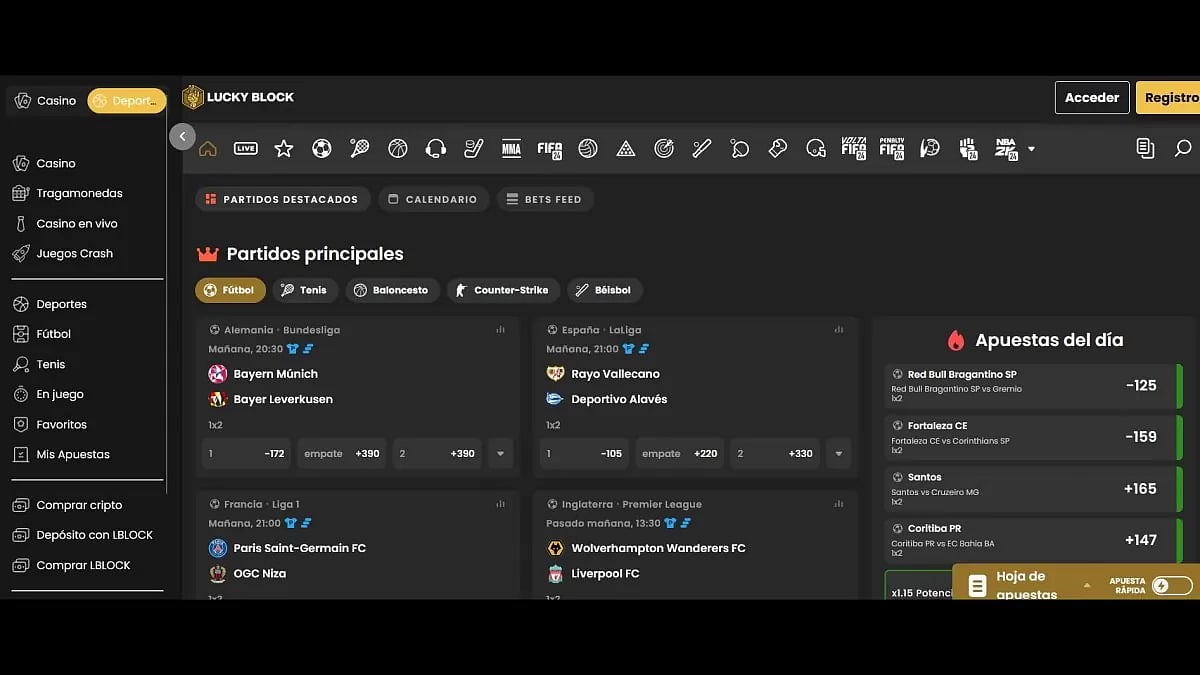Toggle the Apuesta Rápida switch
1200x675 pixels.
pos(1171,586)
